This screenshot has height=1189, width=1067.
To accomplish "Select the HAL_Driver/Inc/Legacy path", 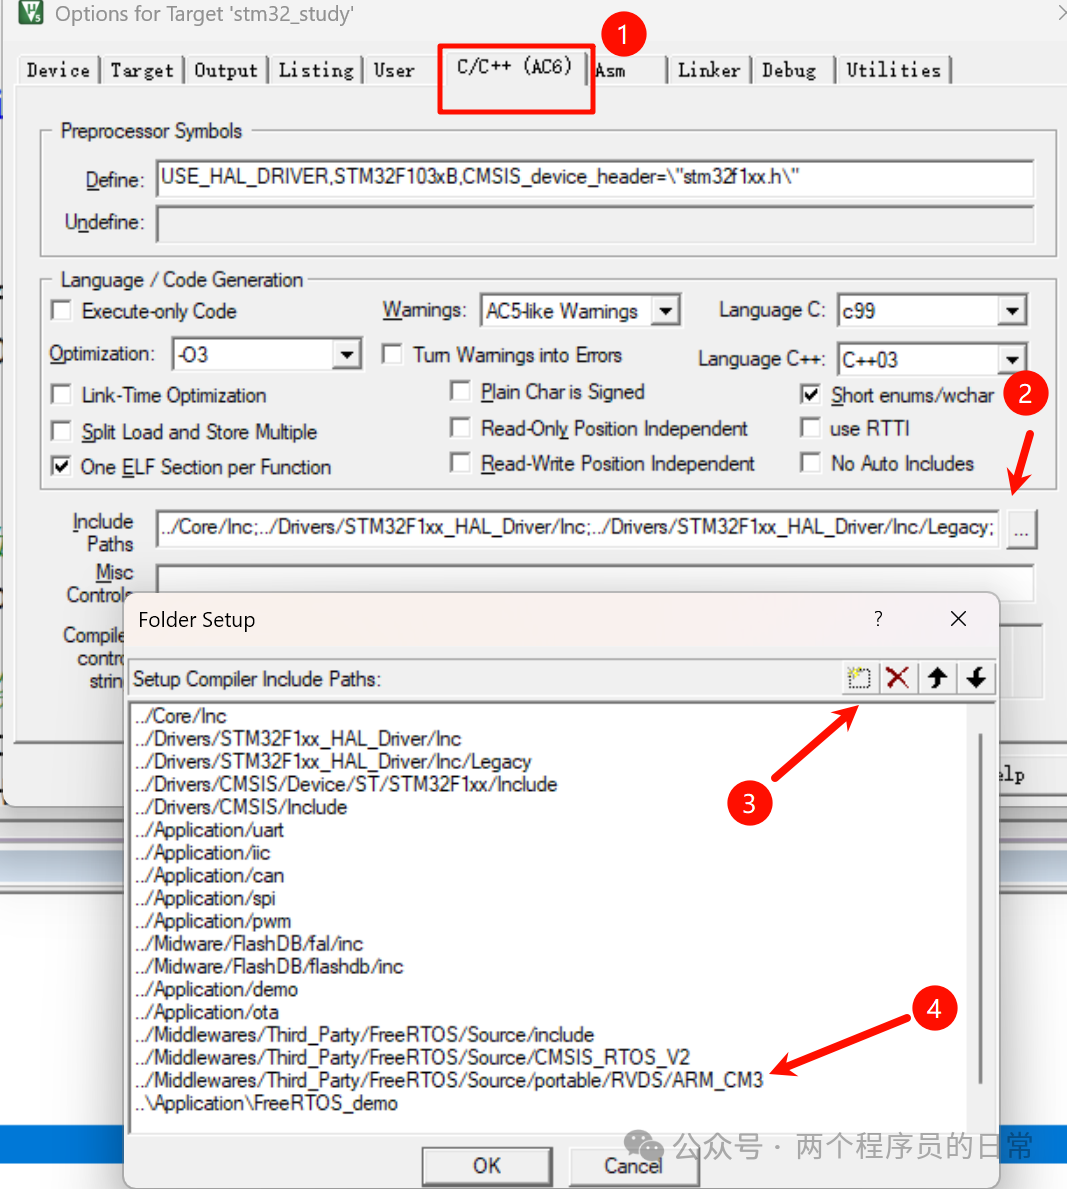I will (x=333, y=761).
